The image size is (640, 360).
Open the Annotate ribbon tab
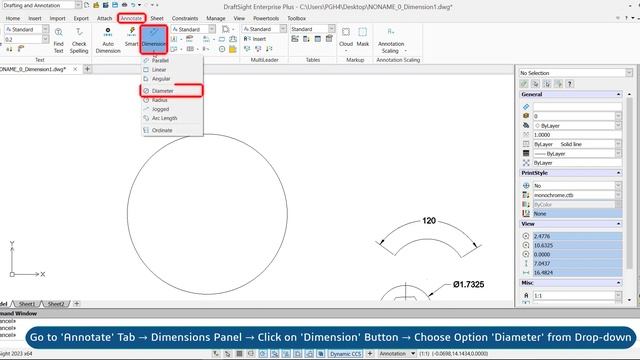(x=131, y=18)
